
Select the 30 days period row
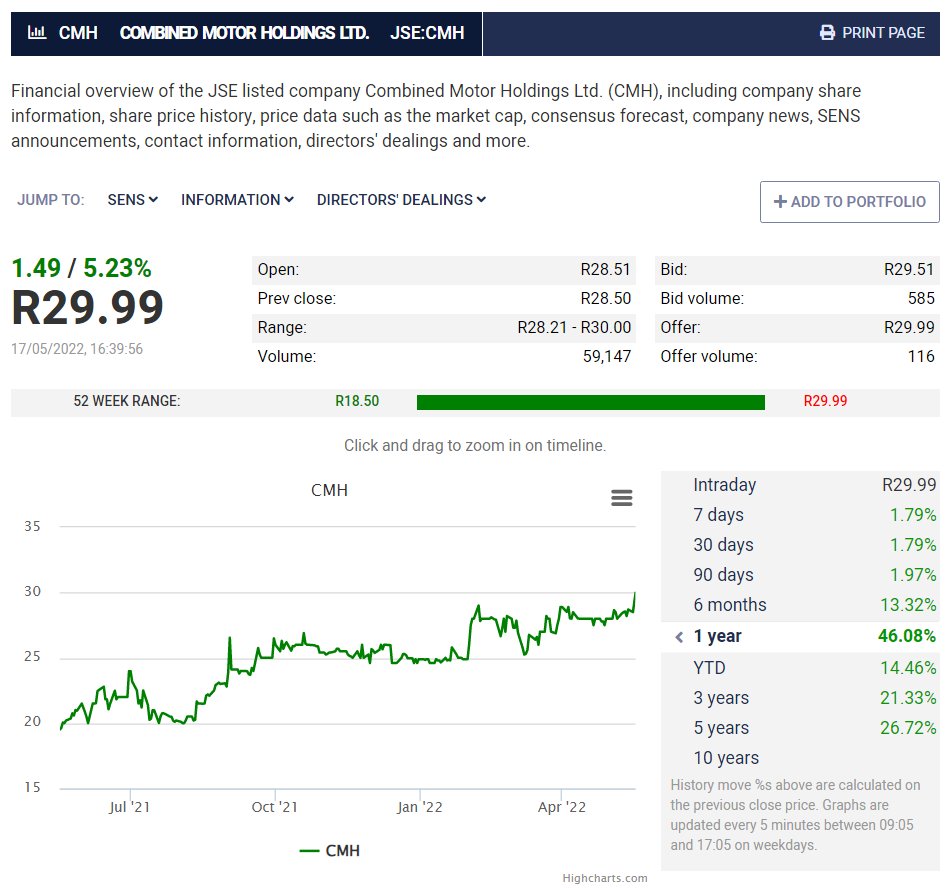(800, 545)
